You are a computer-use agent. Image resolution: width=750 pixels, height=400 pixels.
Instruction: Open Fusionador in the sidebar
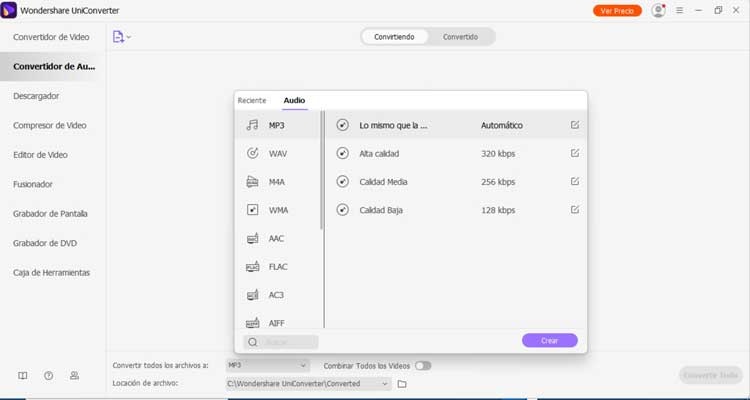(33, 184)
